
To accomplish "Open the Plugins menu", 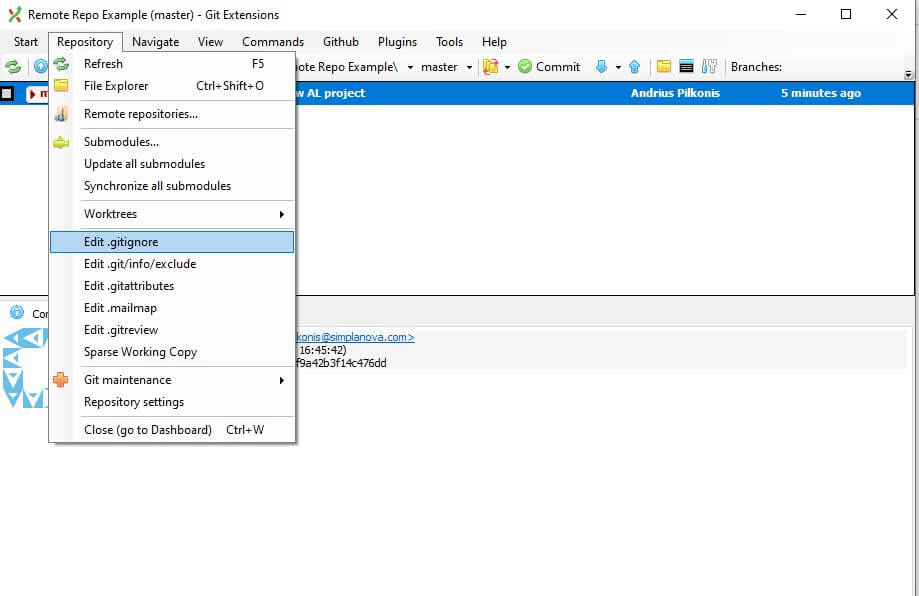I will pyautogui.click(x=397, y=42).
